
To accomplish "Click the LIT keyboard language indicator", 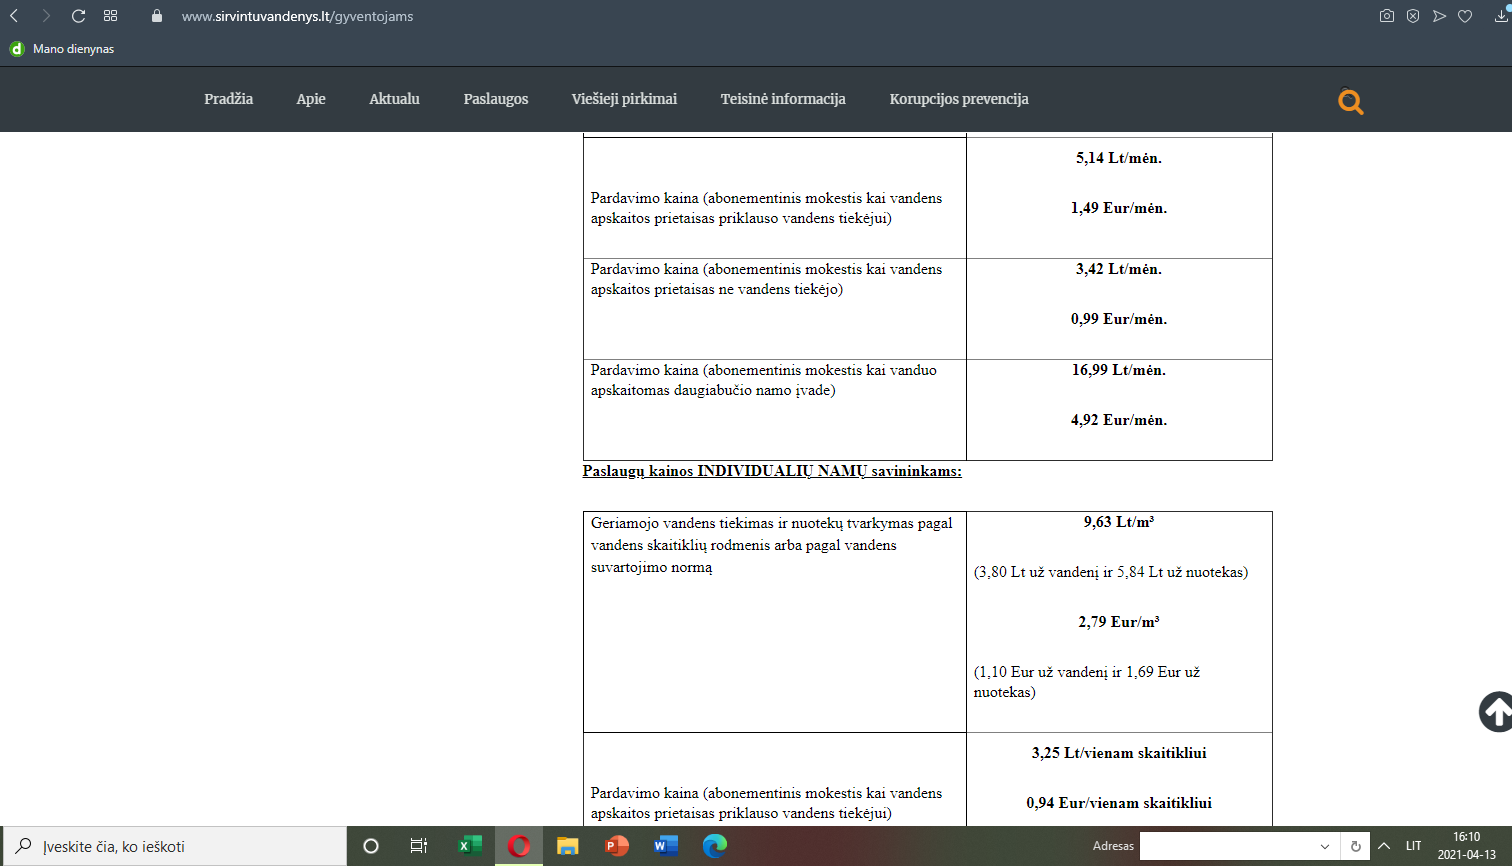I will click(1413, 846).
